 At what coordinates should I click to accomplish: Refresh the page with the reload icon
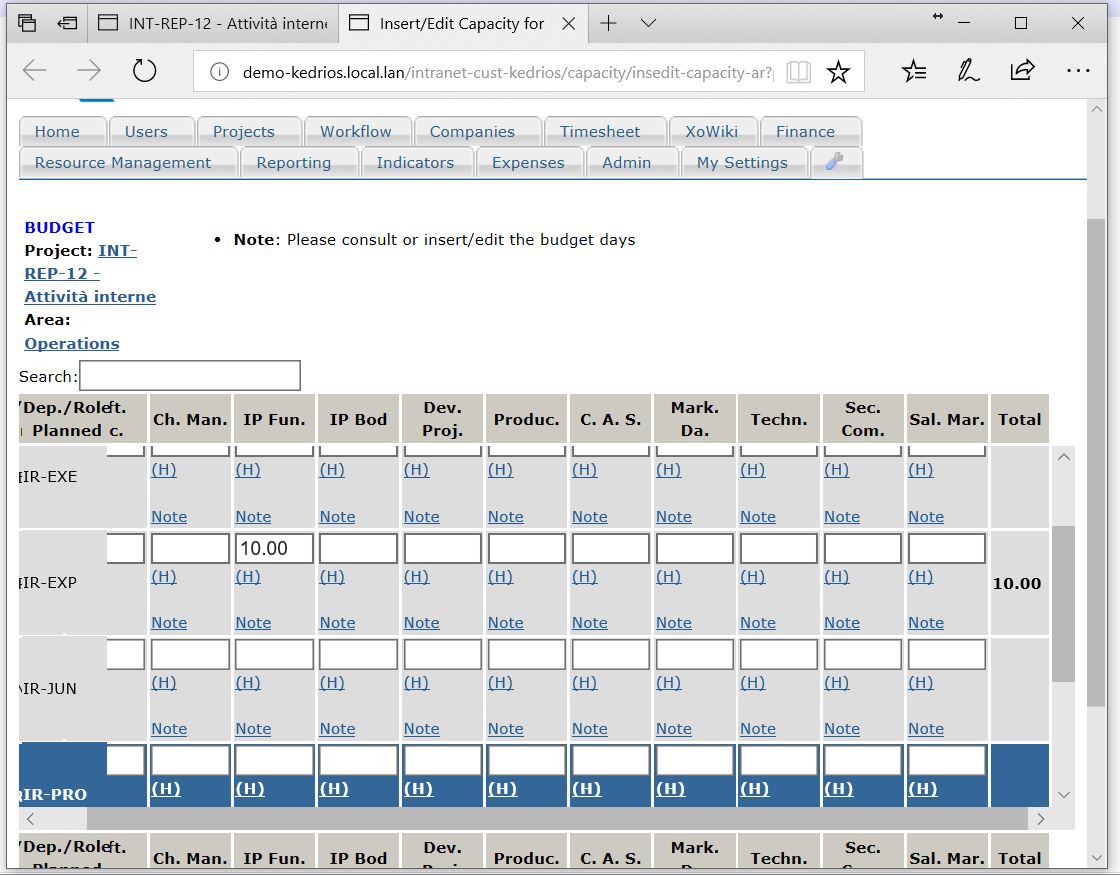point(144,71)
